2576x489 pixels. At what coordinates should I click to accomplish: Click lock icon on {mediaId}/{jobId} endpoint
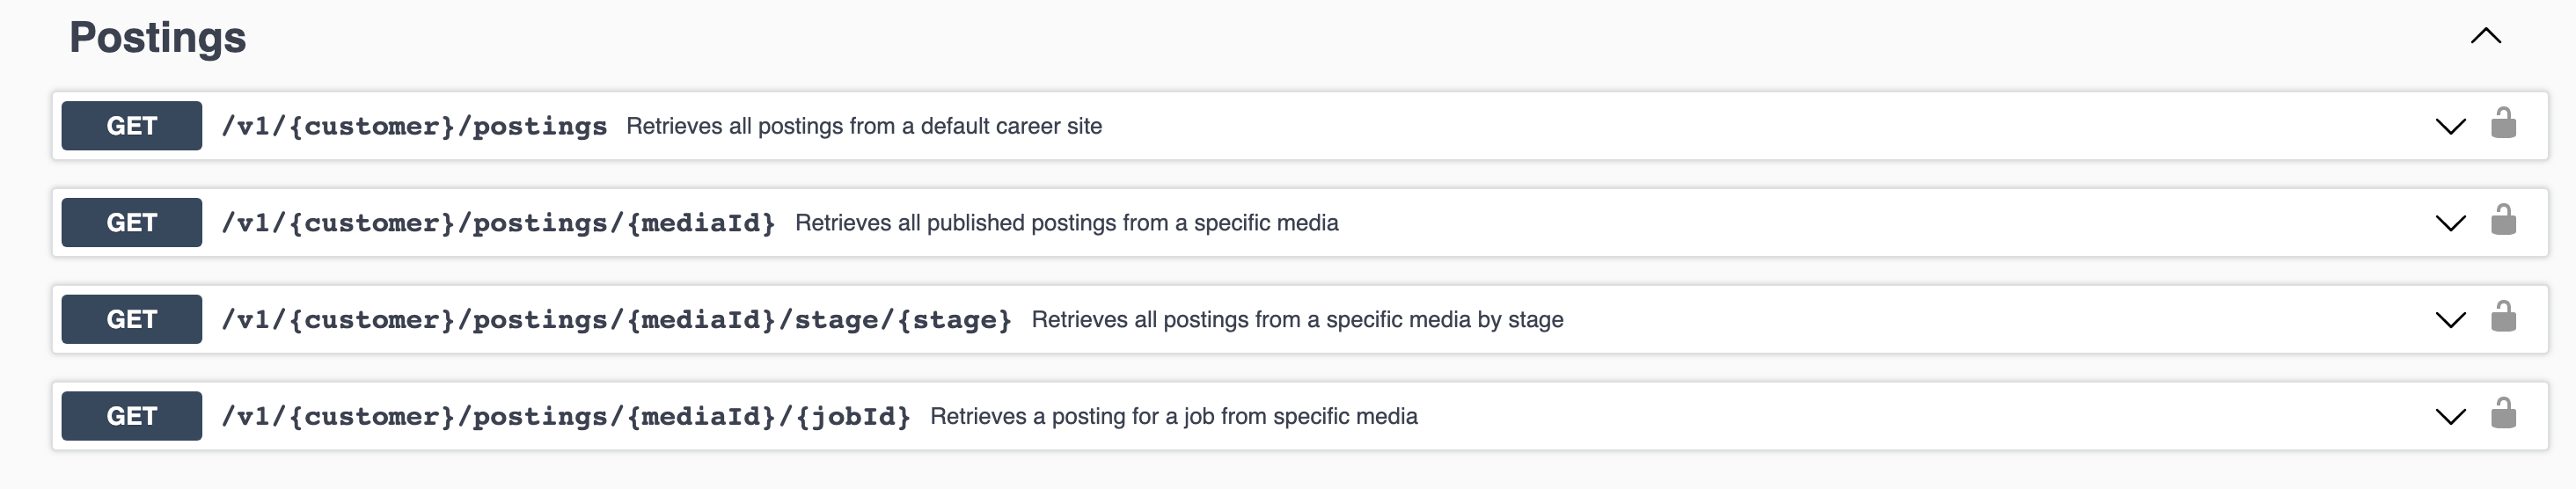tap(2503, 414)
